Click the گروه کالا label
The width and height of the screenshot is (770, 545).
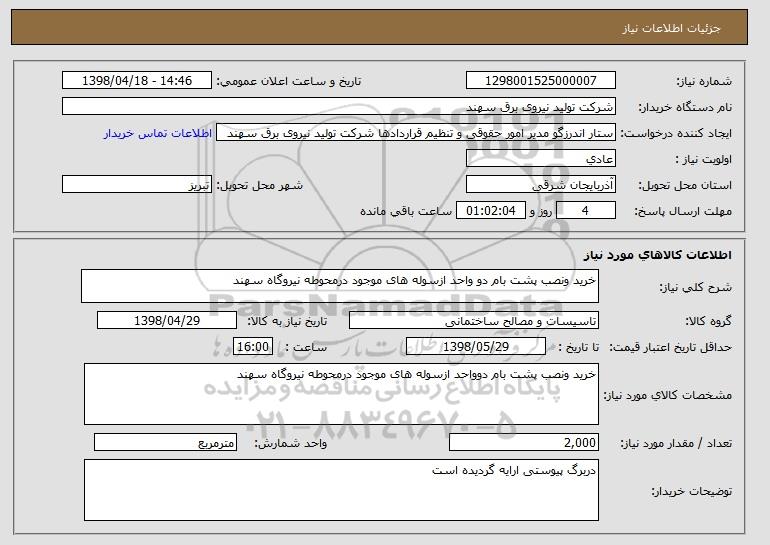(708, 322)
